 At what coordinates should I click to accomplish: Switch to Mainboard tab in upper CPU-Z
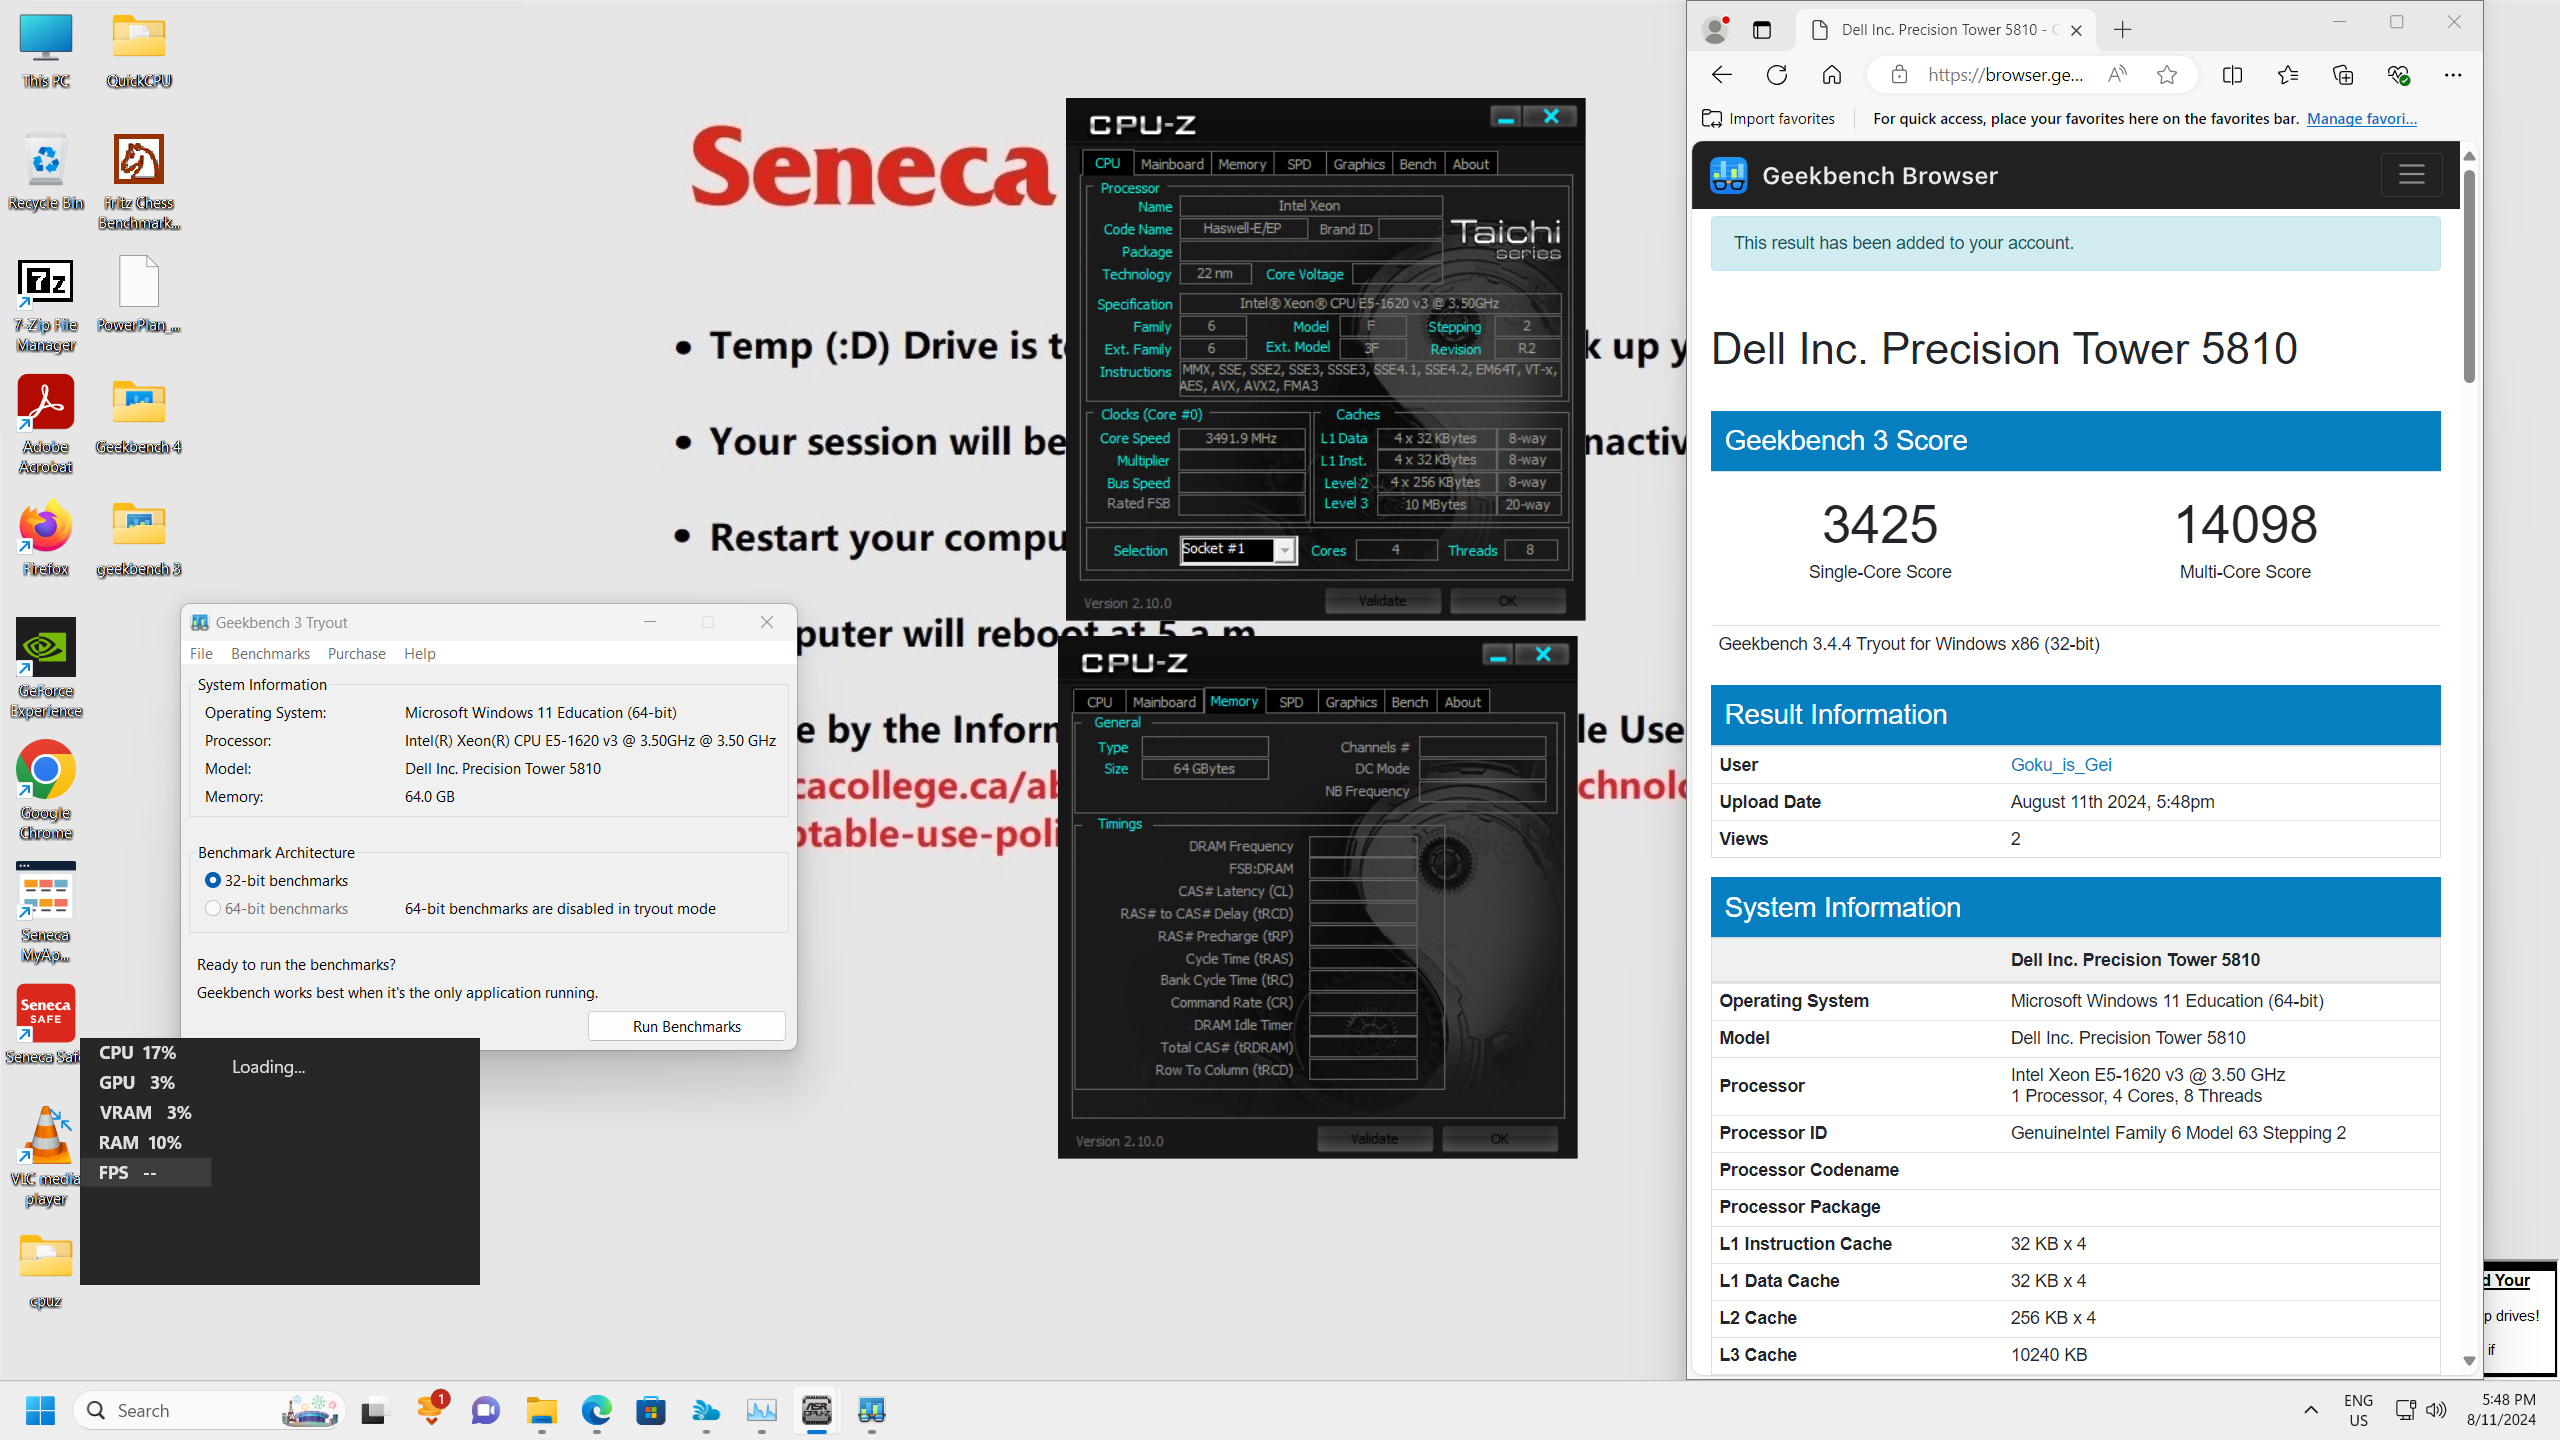point(1172,164)
